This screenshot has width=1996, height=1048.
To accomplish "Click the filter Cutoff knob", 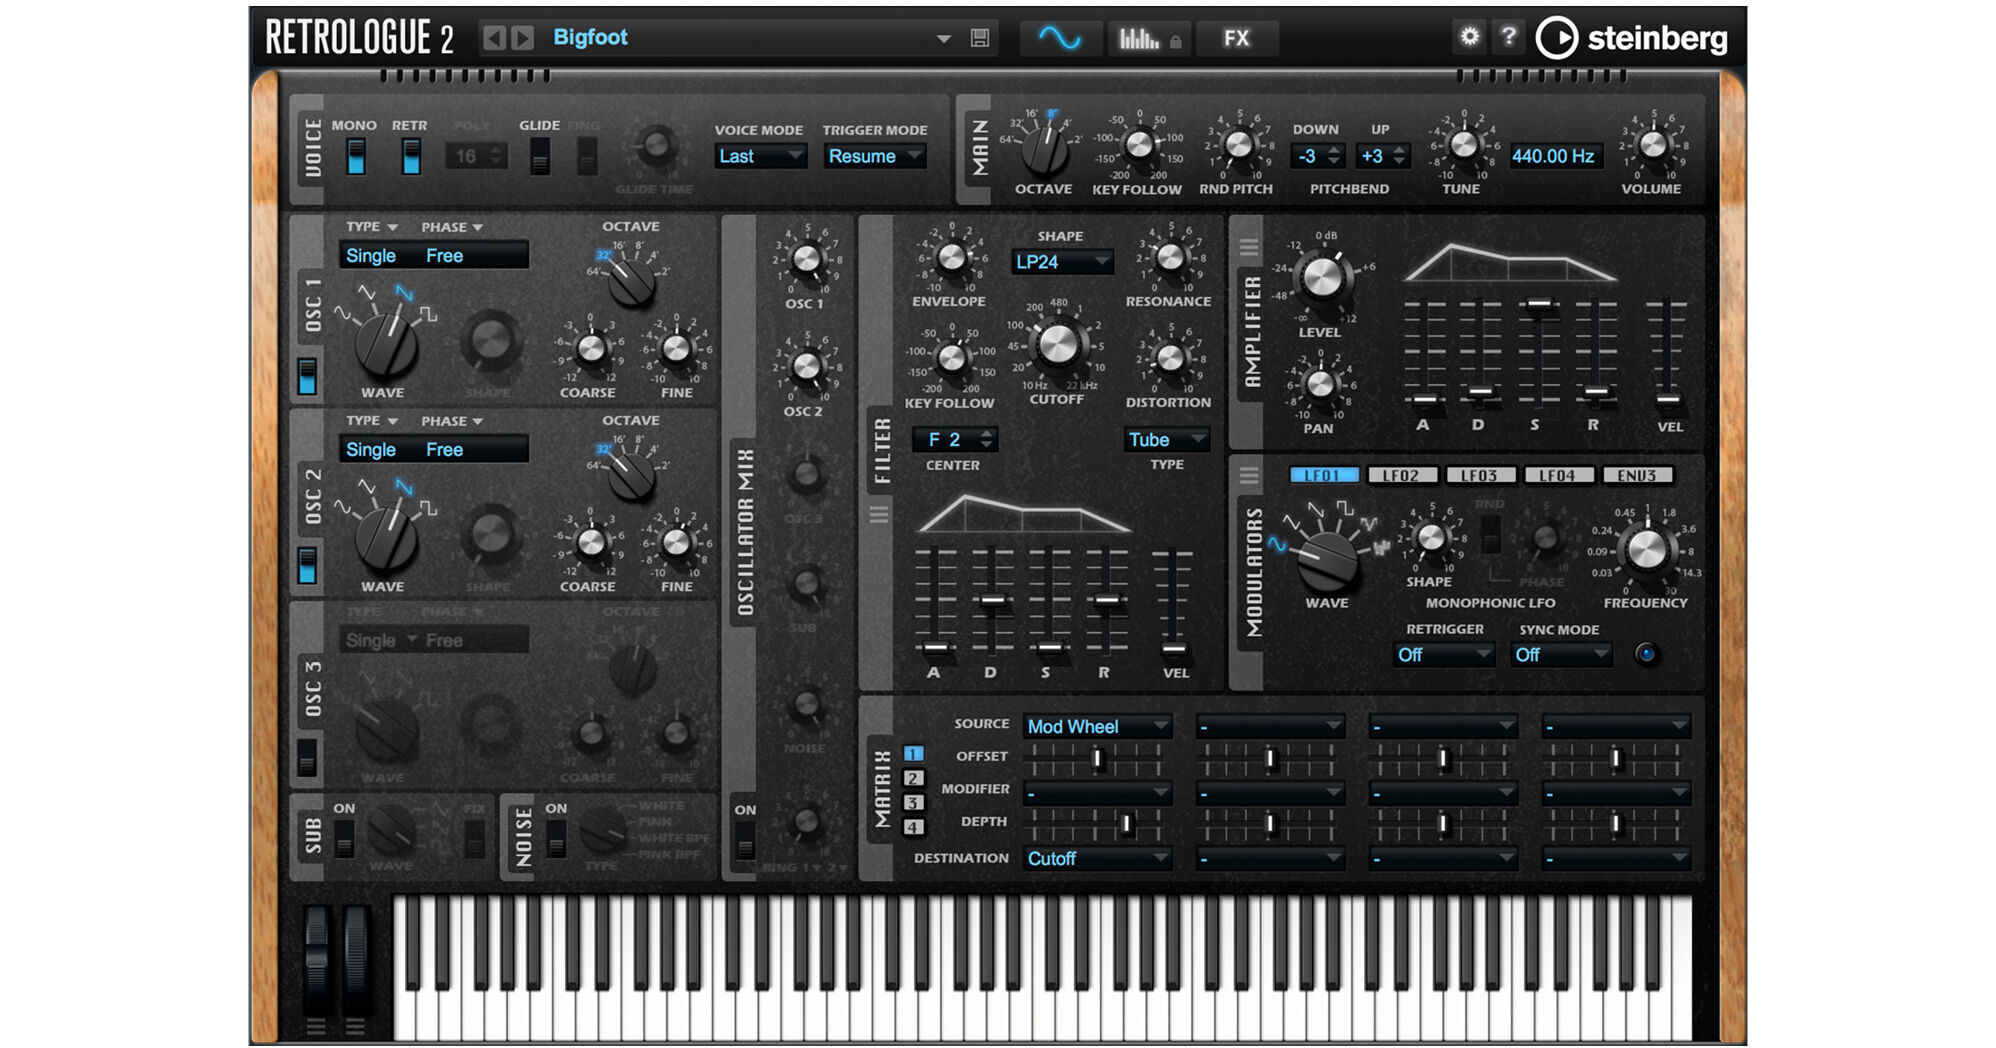I will (x=1058, y=344).
